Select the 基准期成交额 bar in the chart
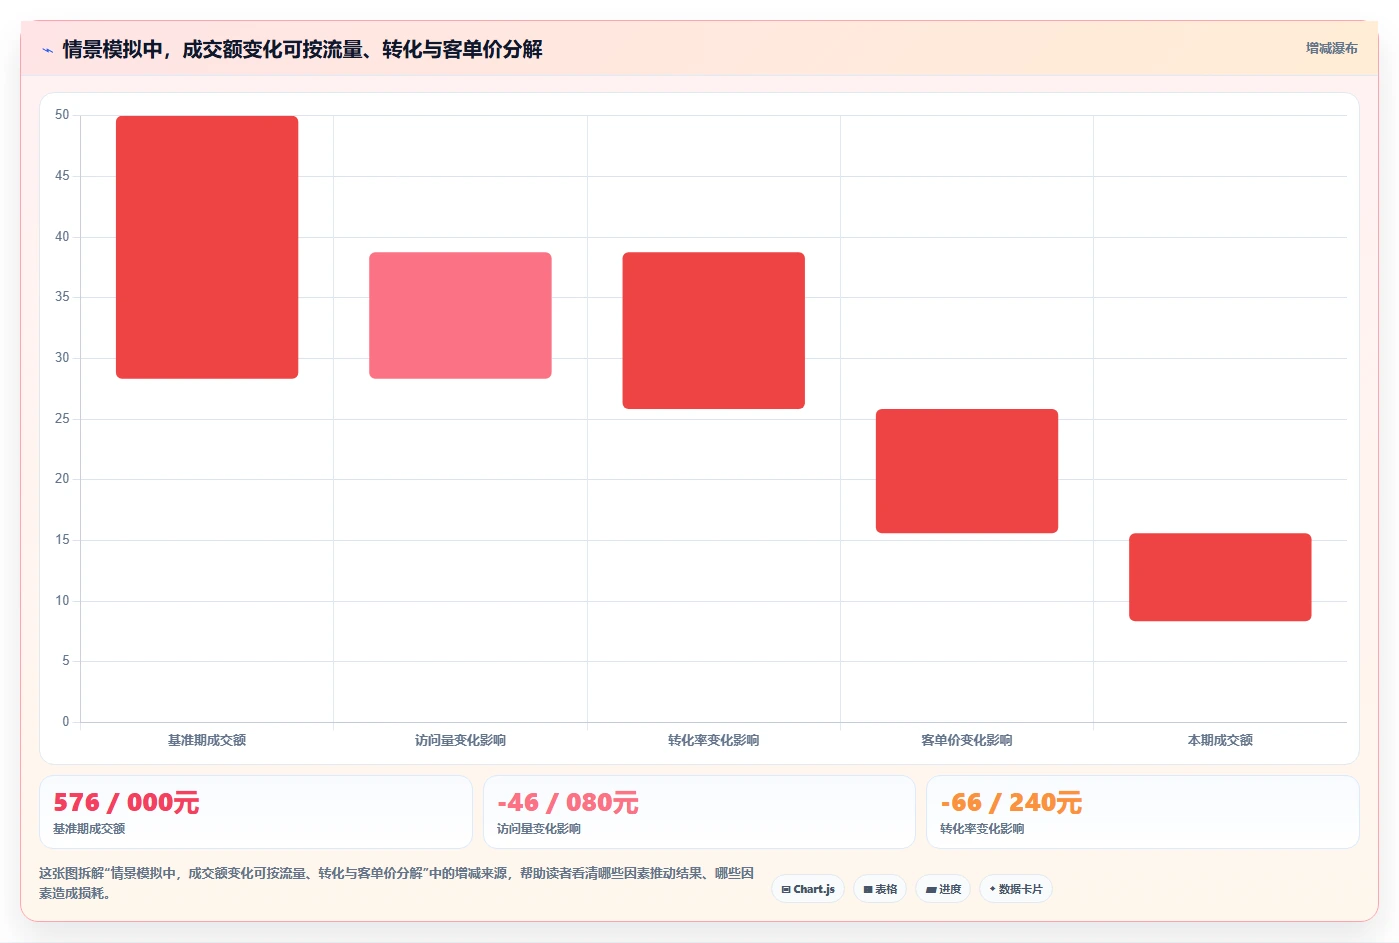The height and width of the screenshot is (943, 1399). coord(207,247)
